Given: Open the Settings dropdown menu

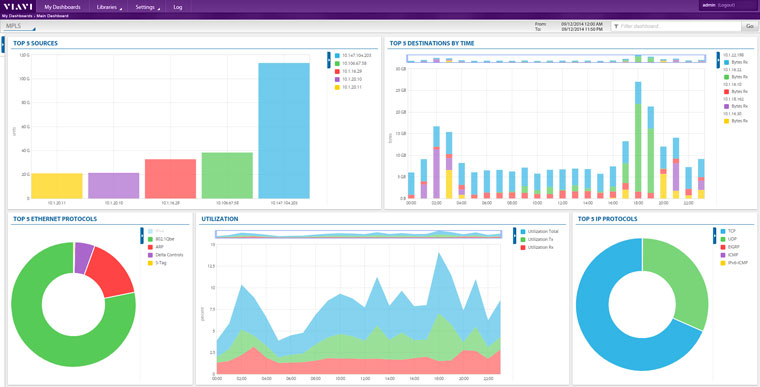Looking at the screenshot, I should tap(147, 7).
